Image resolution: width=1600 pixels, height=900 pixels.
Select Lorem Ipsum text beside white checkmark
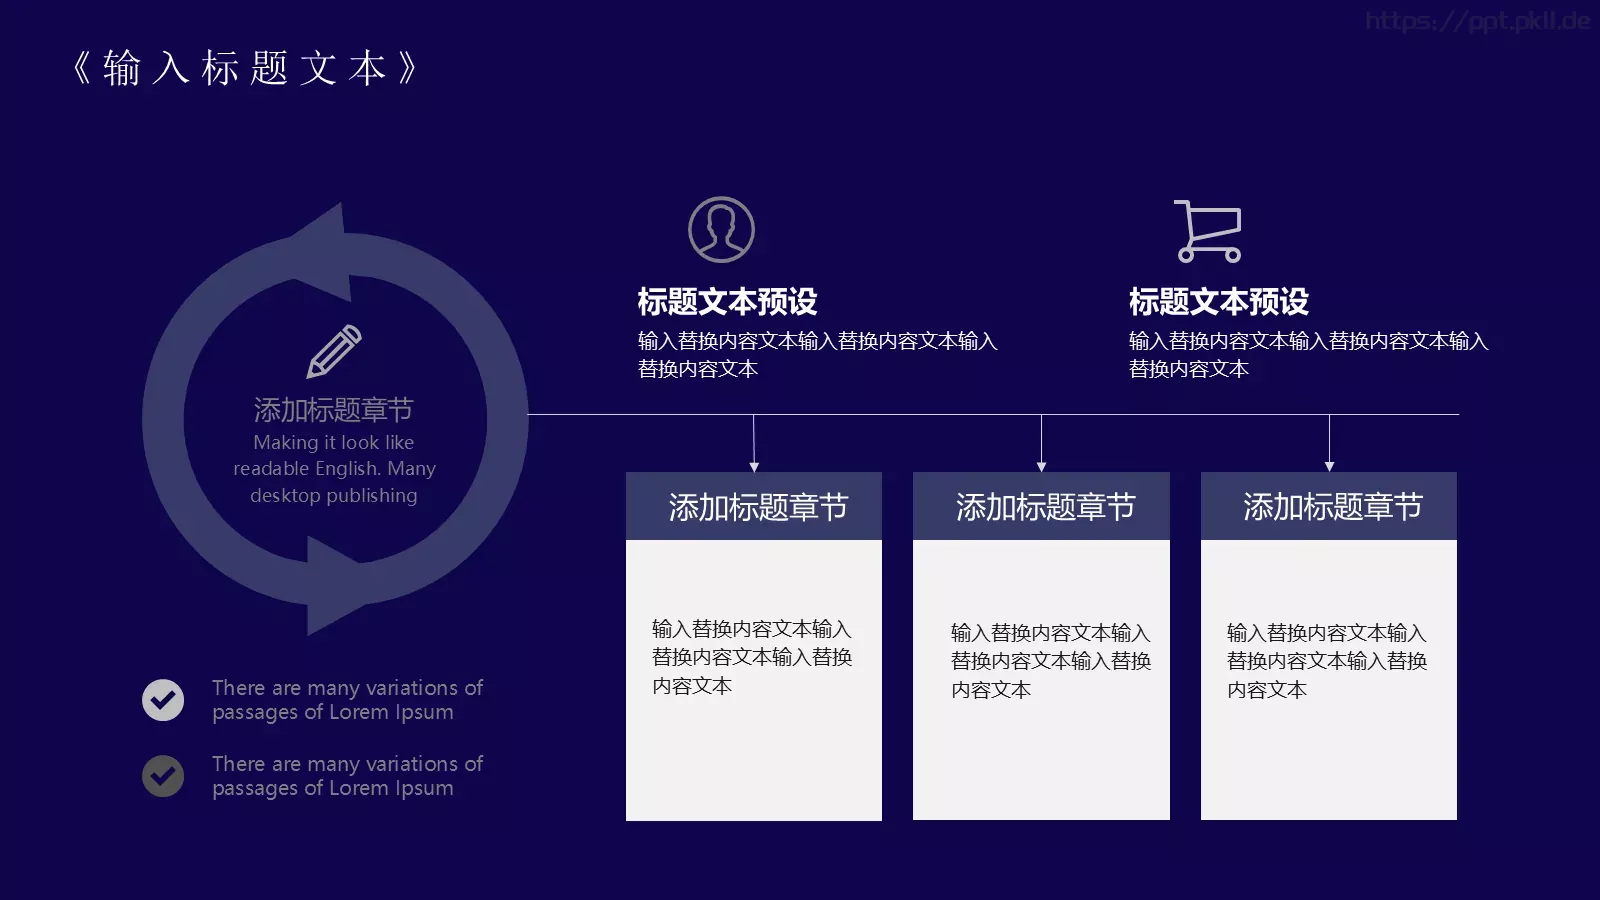(347, 700)
